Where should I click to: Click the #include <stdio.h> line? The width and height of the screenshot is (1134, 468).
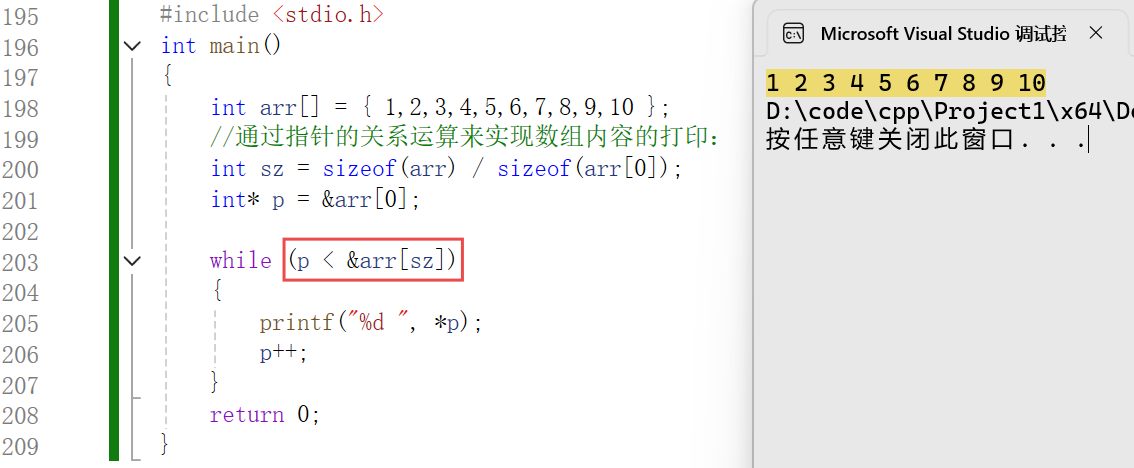click(272, 14)
